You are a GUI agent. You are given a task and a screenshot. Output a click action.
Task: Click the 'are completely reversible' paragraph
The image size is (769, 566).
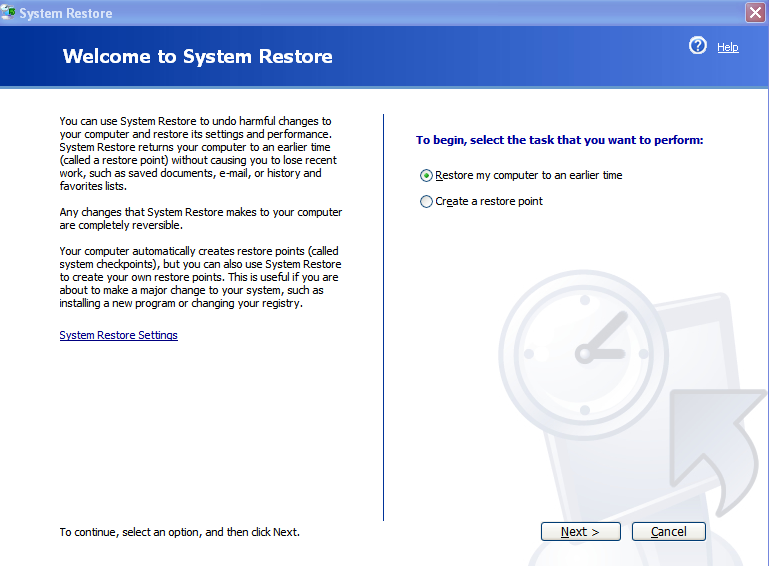coord(201,219)
